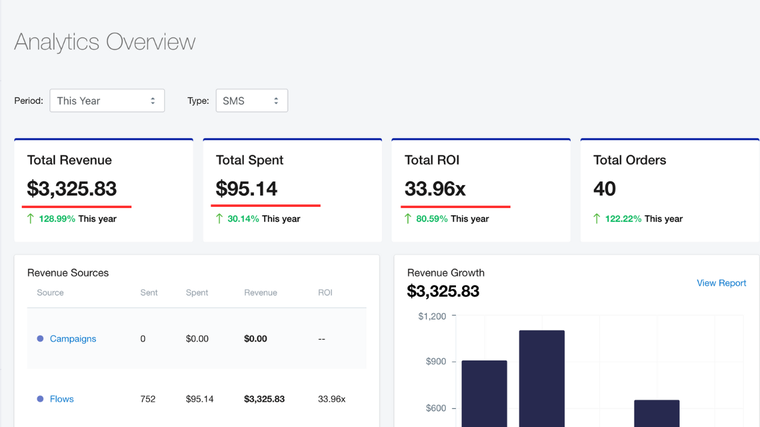Viewport: 760px width, 427px height.
Task: Click the $900 axis label on chart
Action: coord(436,362)
